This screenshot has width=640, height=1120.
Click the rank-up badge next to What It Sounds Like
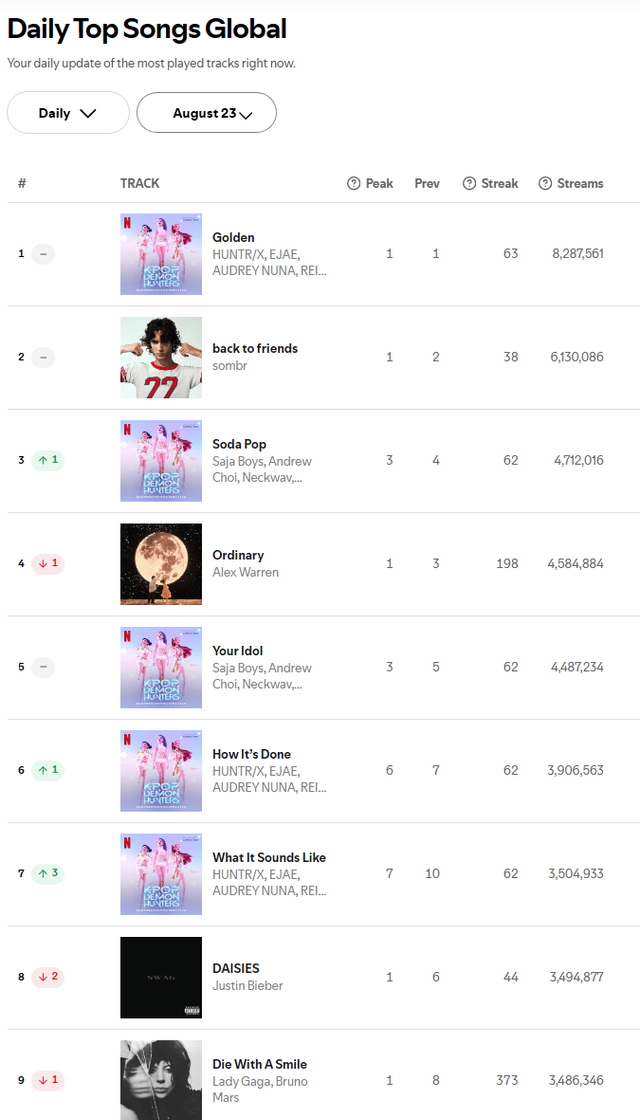(47, 873)
